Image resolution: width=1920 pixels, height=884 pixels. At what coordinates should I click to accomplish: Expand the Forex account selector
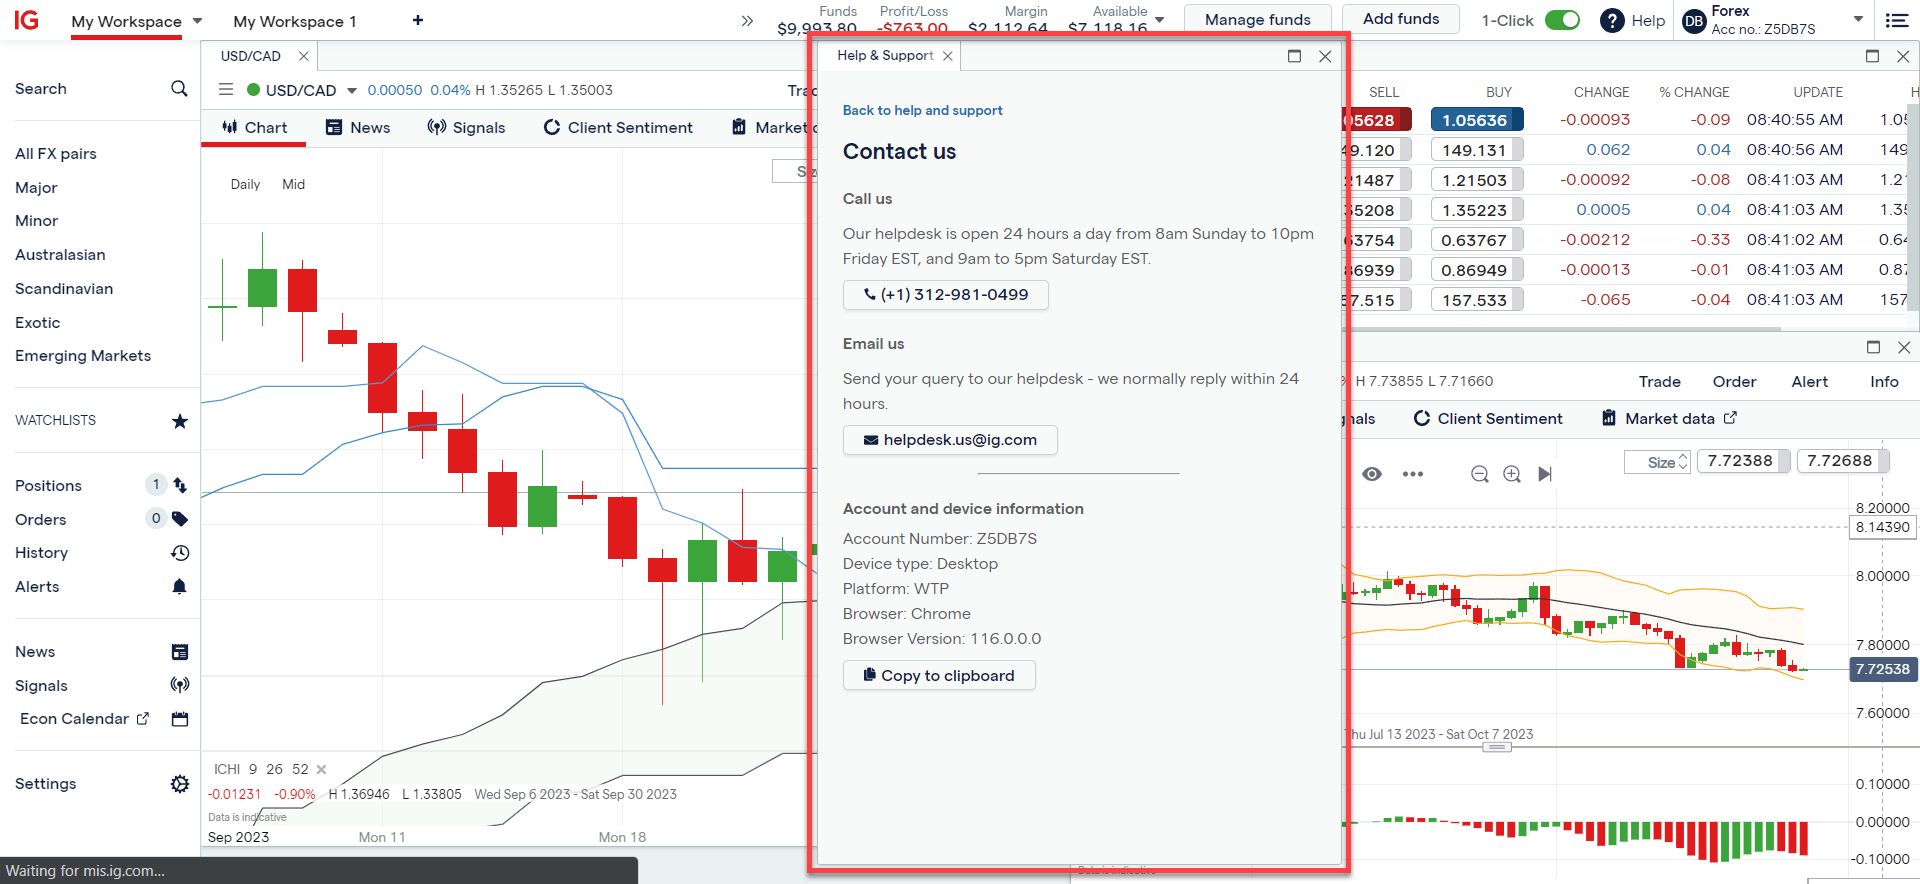(x=1858, y=19)
